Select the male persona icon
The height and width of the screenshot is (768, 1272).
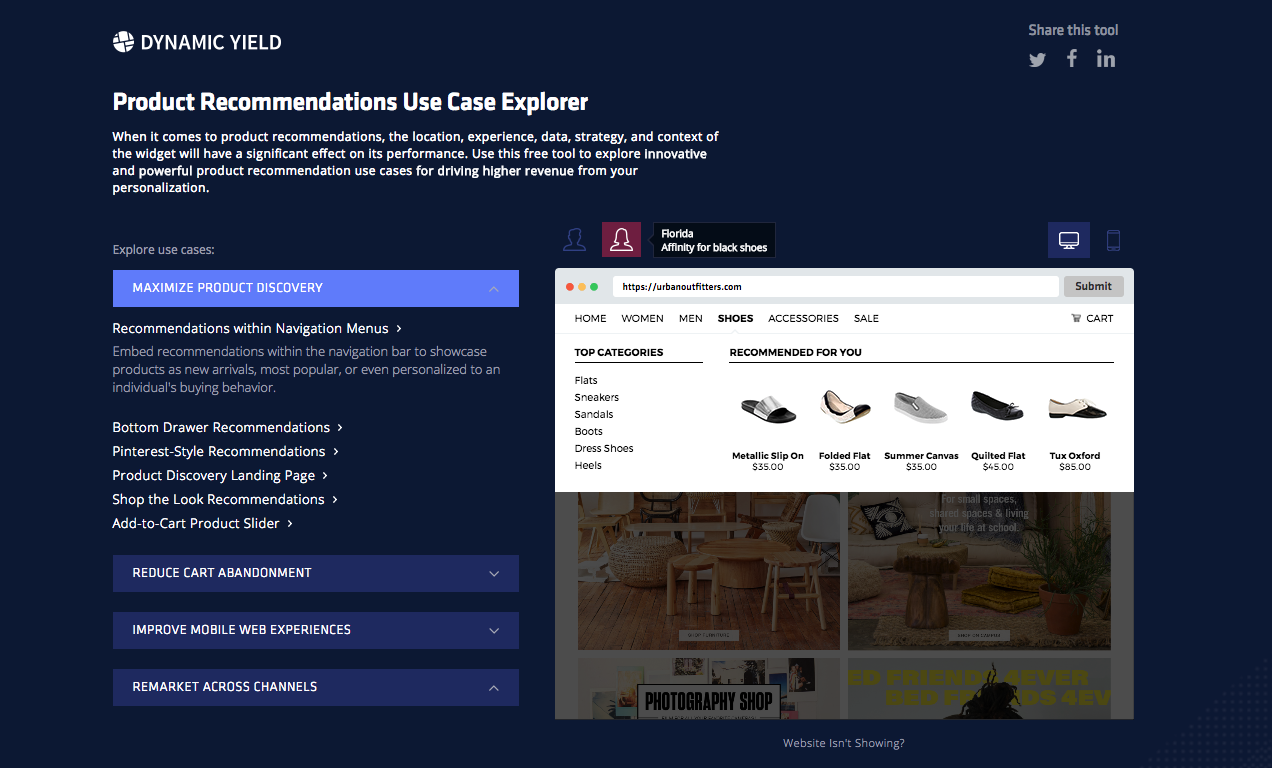[574, 240]
